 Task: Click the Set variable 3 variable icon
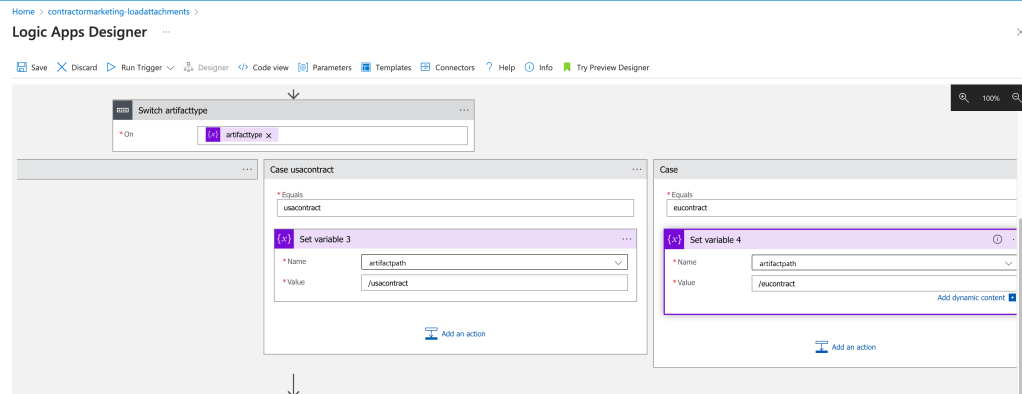pos(284,239)
